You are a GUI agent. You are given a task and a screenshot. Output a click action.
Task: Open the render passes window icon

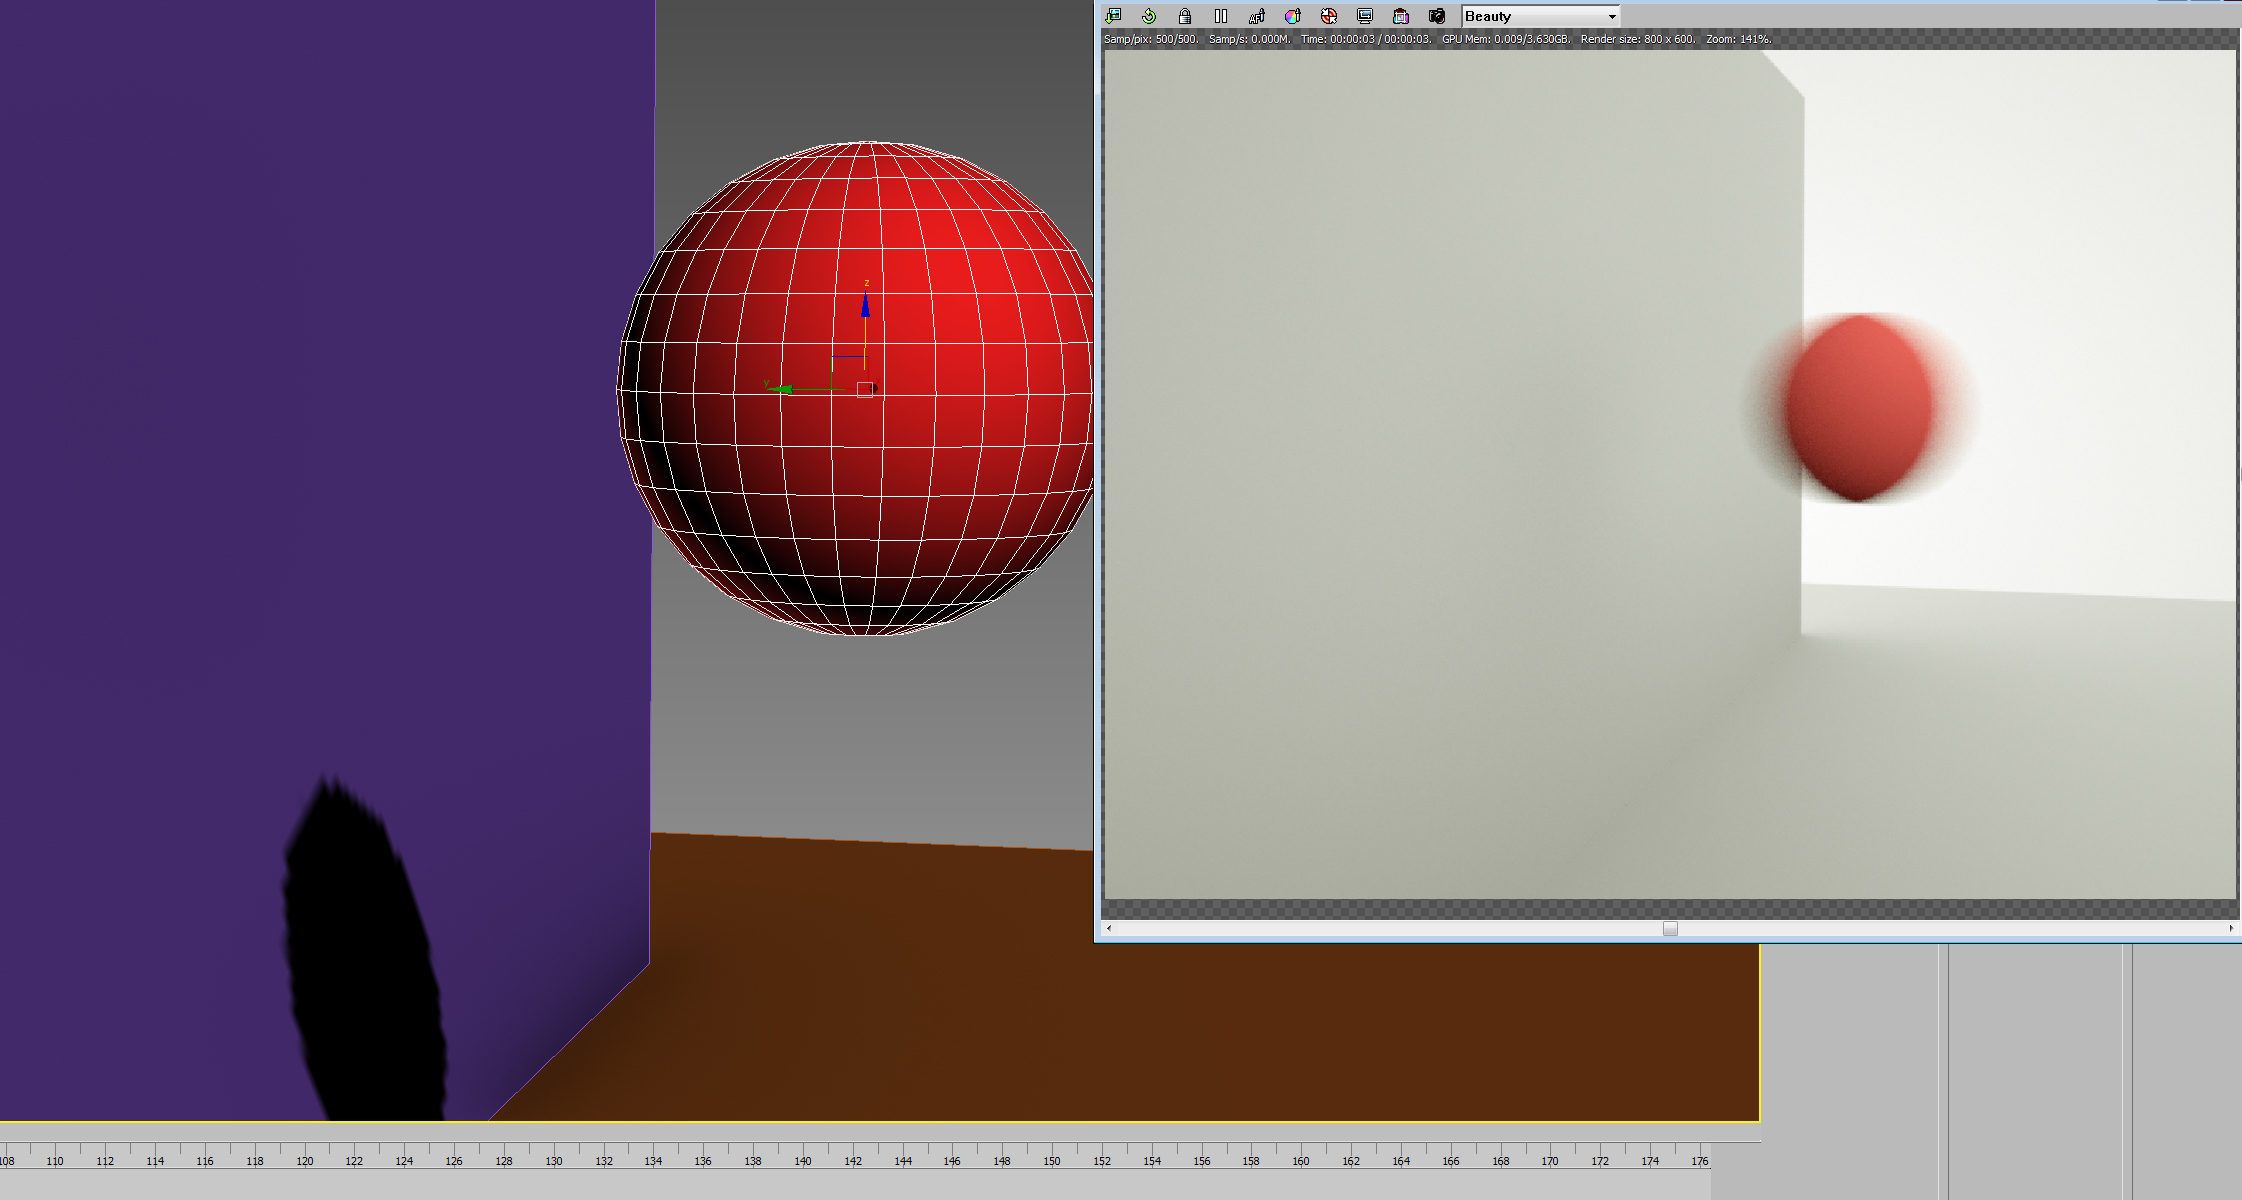(x=1401, y=16)
